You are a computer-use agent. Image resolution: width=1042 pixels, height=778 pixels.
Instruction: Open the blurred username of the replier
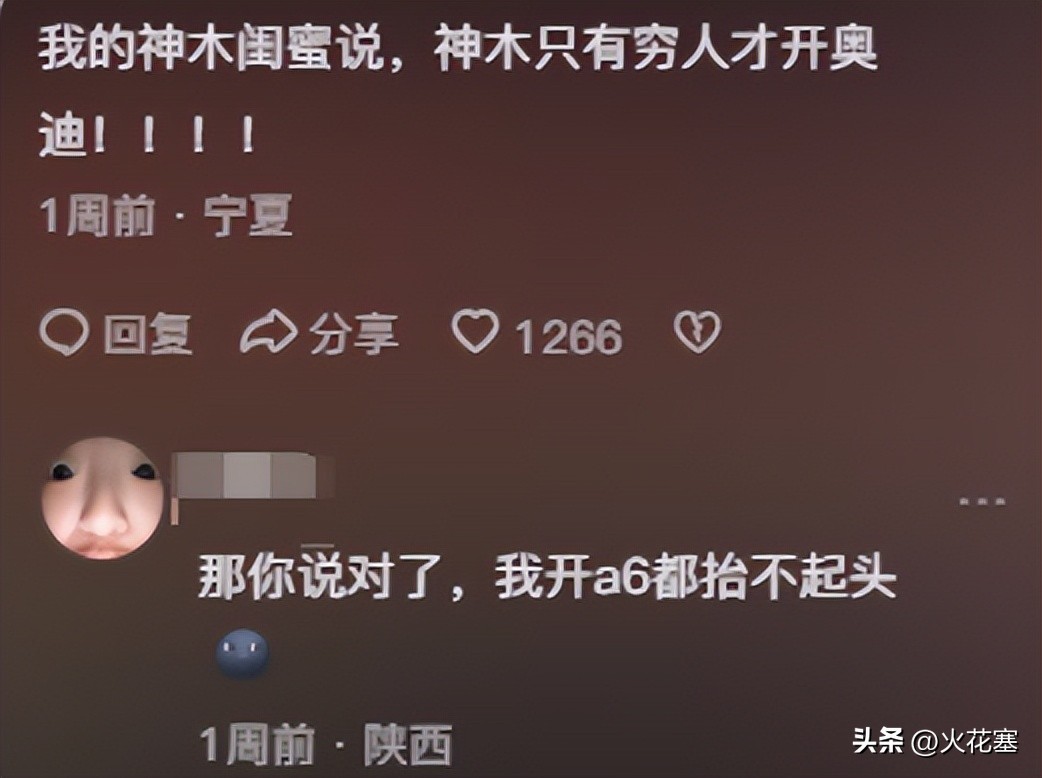(x=252, y=477)
